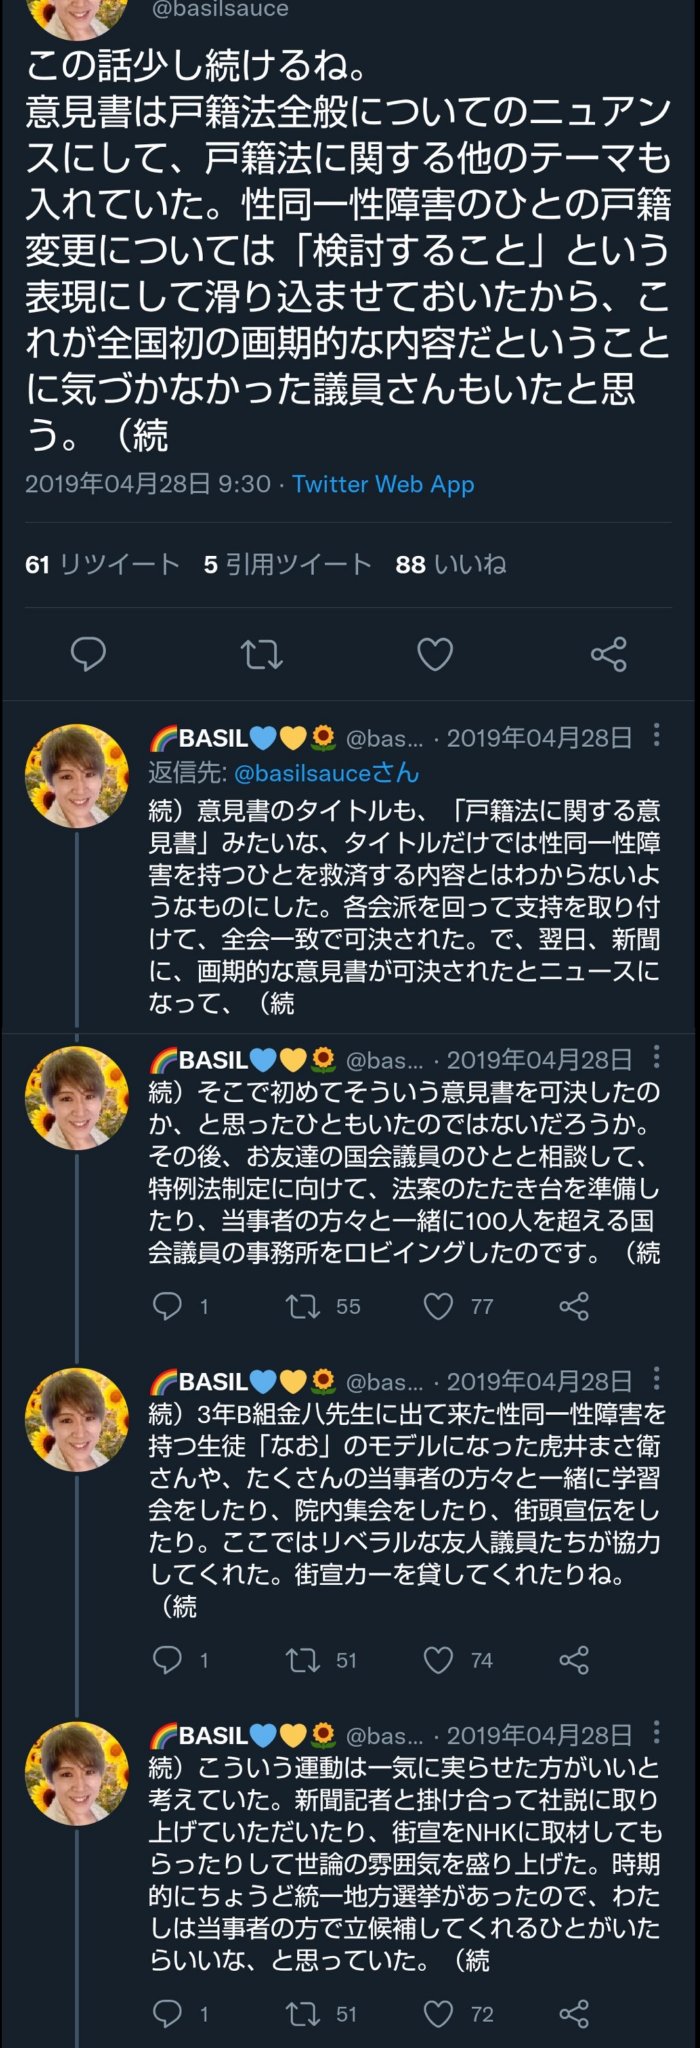Viewport: 700px width, 2048px height.
Task: Reply to the tweet with 72 likes
Action: [x=167, y=2014]
